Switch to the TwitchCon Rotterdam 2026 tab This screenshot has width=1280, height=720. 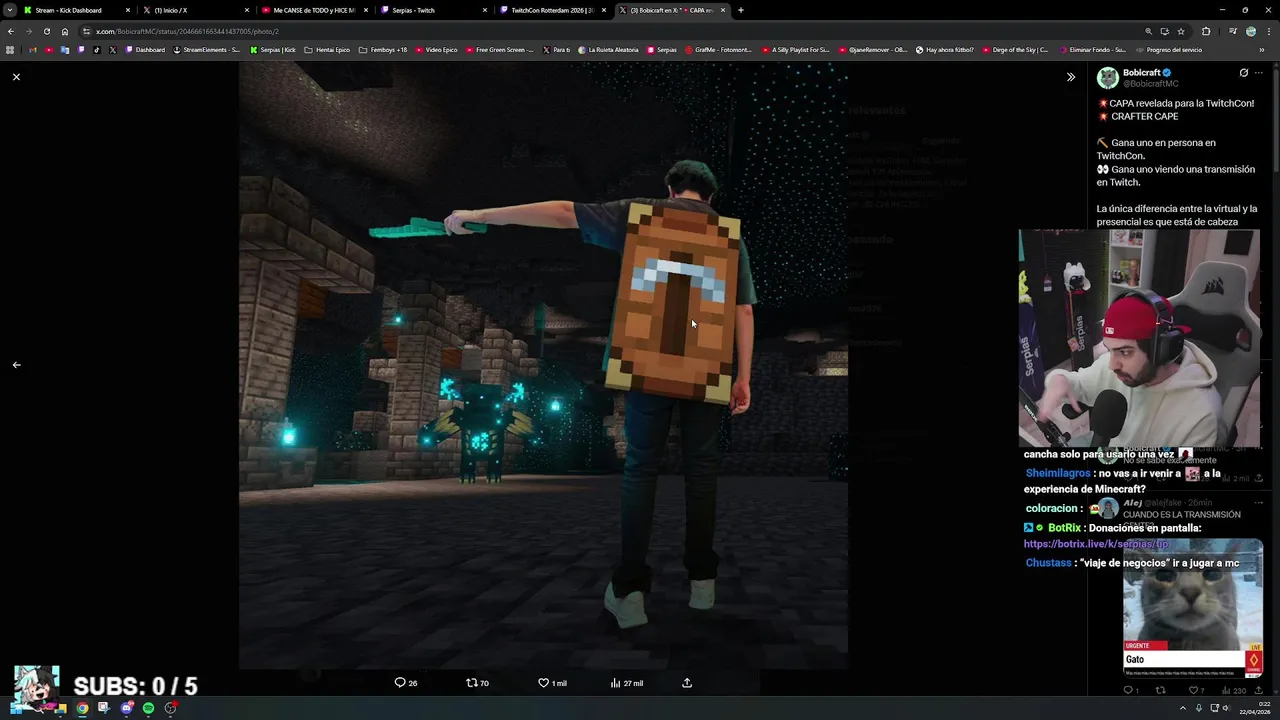(x=551, y=10)
